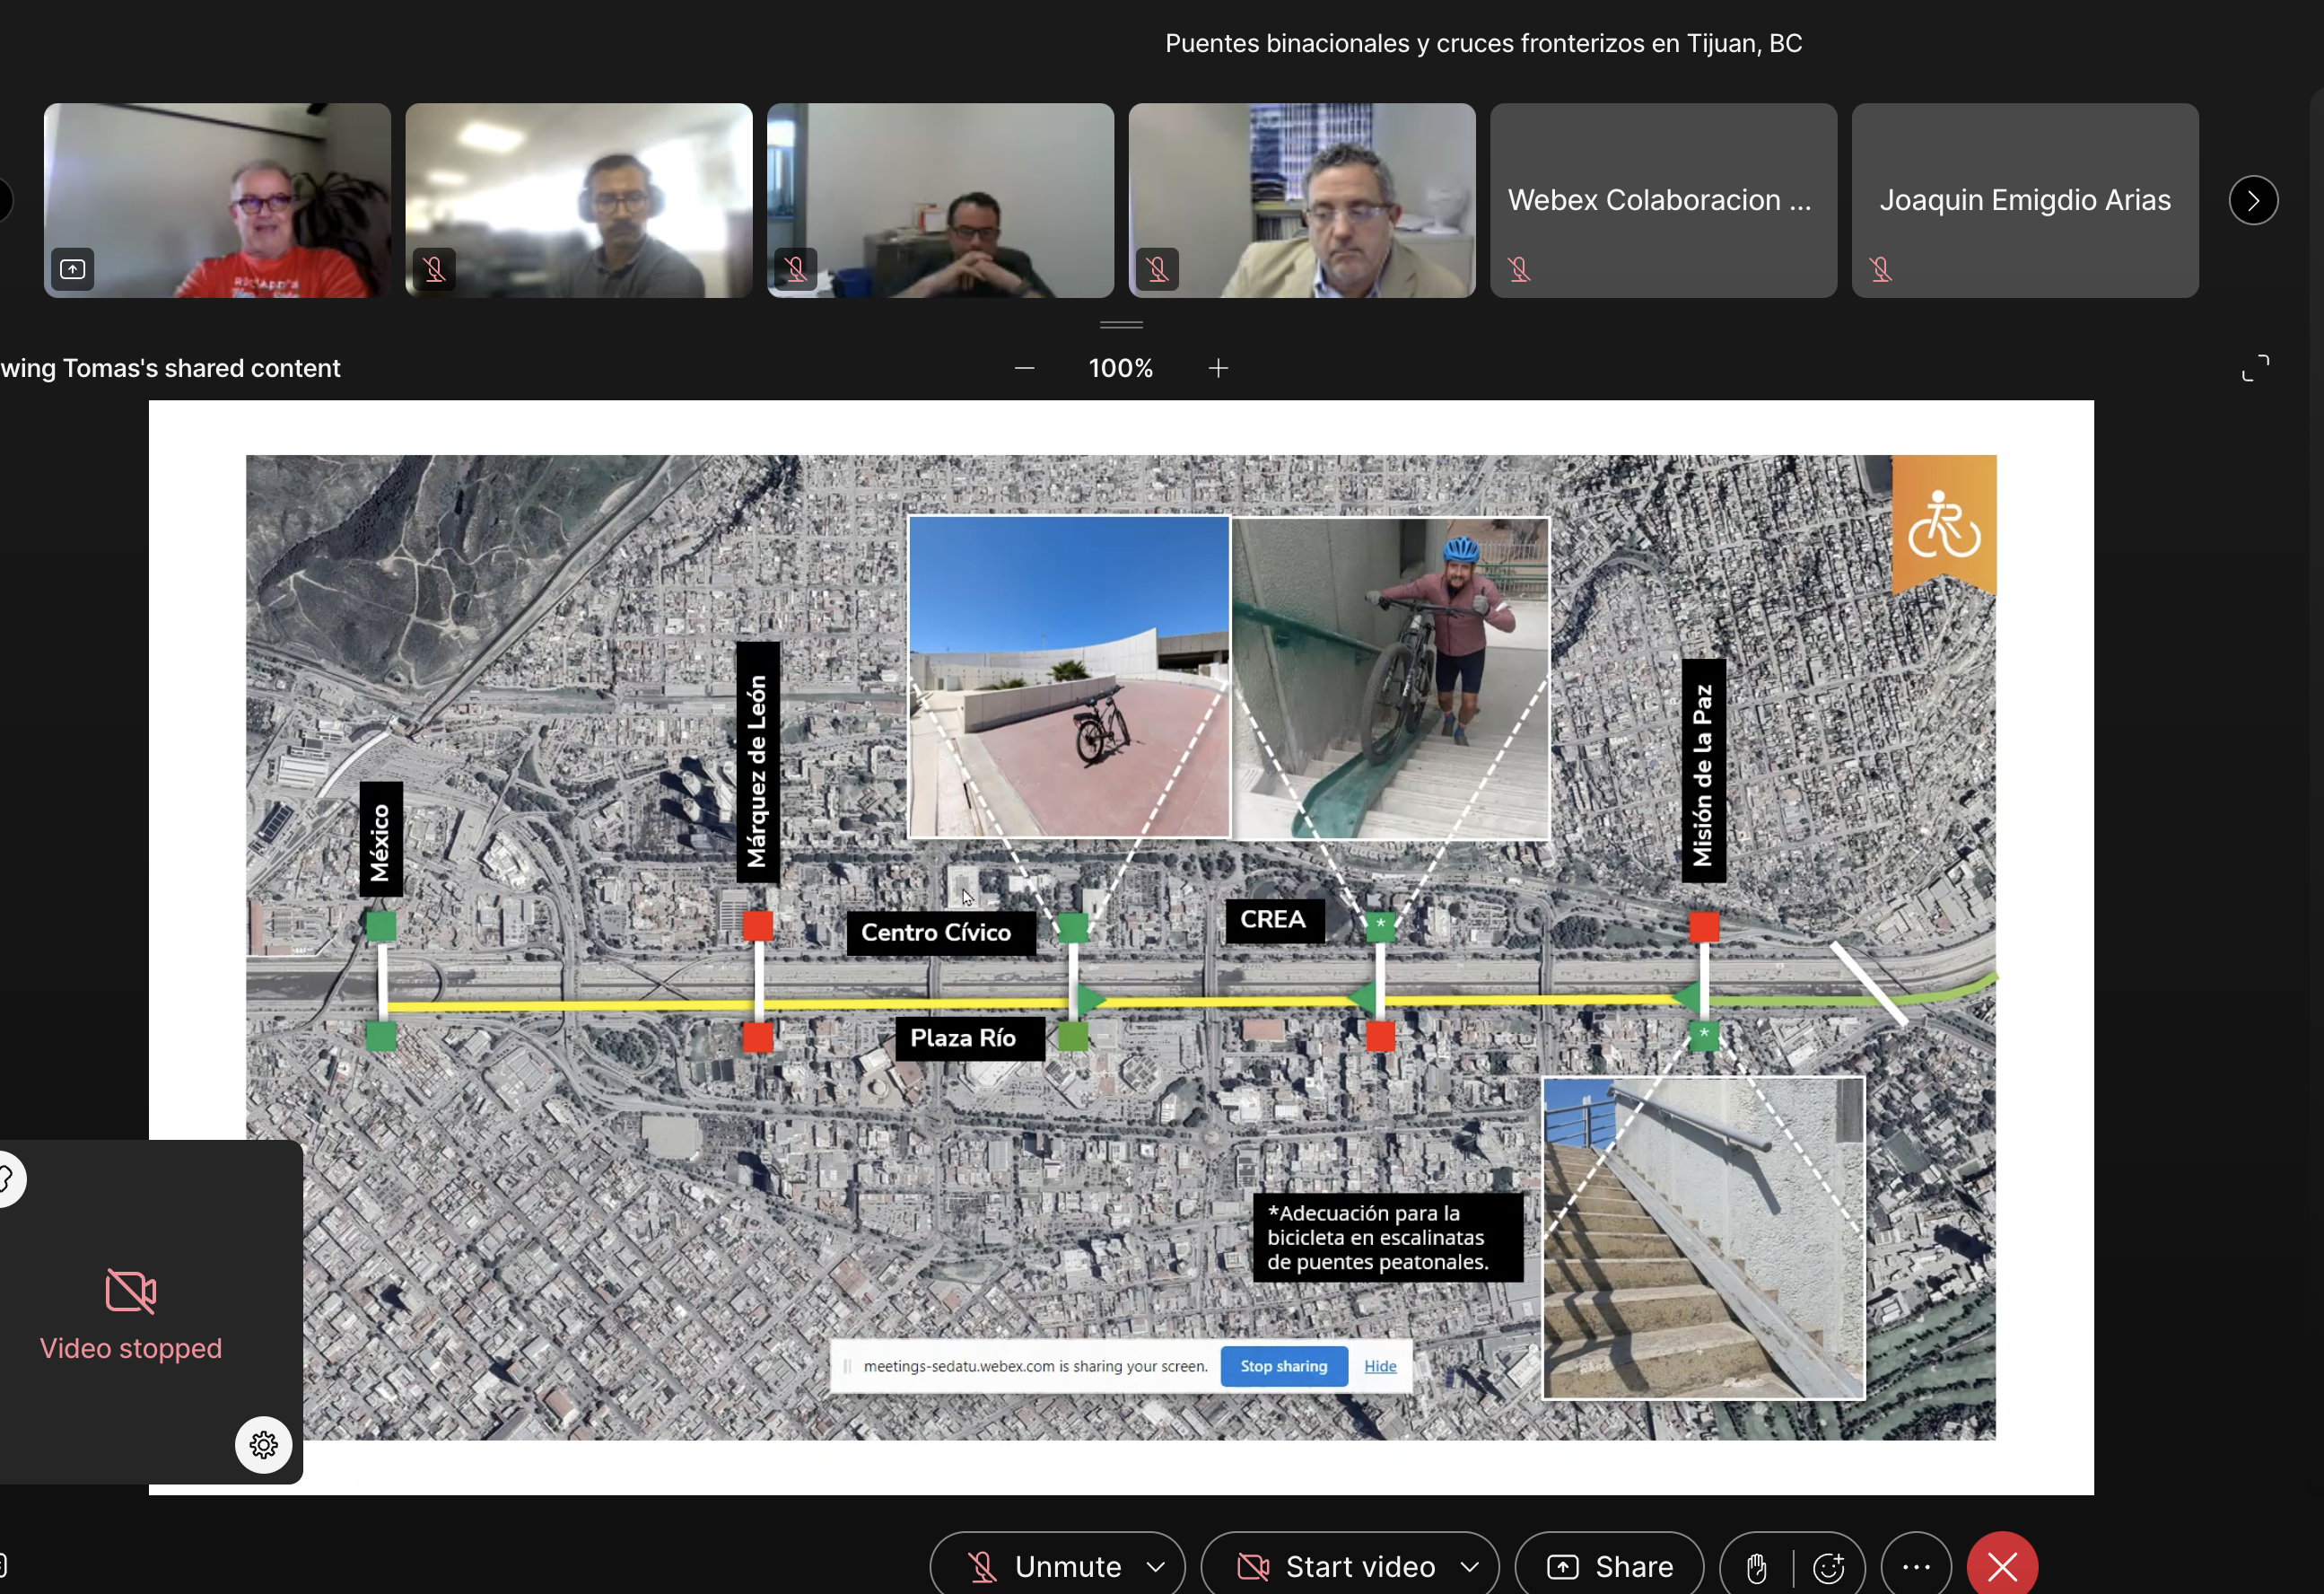
Task: Zoom out shared content with minus icon
Action: click(1024, 368)
